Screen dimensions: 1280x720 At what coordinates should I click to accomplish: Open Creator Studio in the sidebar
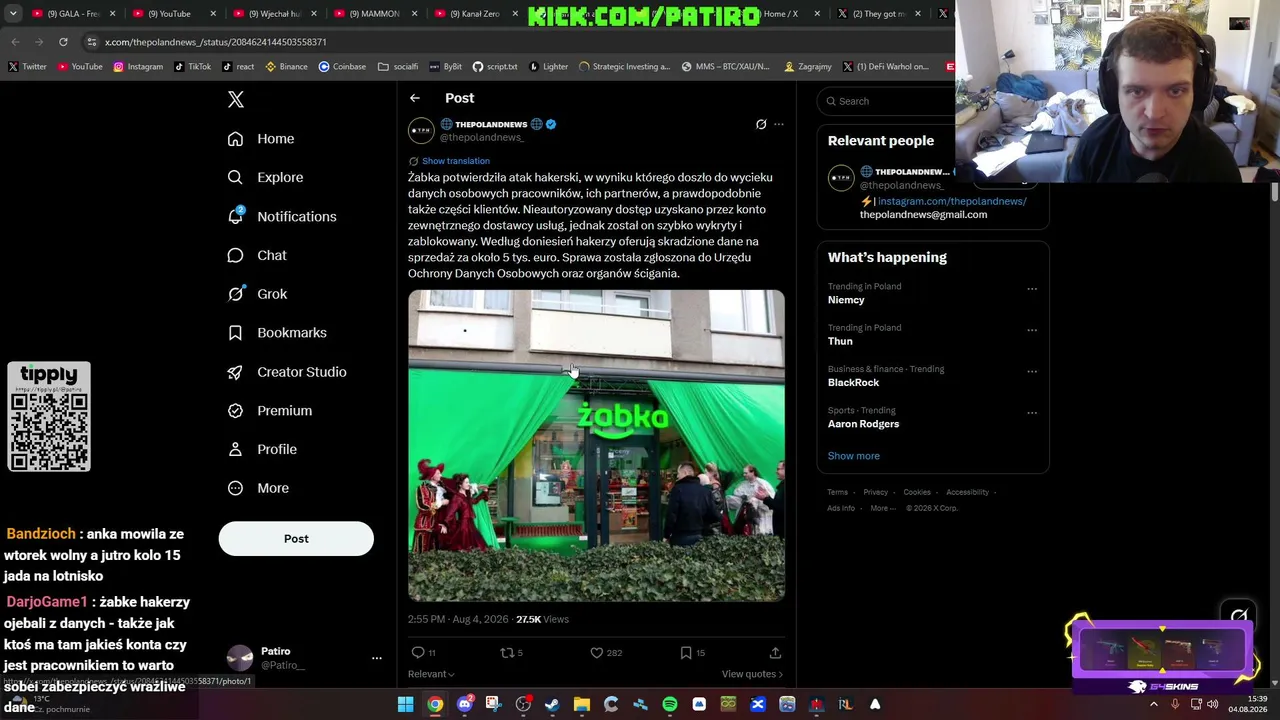[x=287, y=372]
